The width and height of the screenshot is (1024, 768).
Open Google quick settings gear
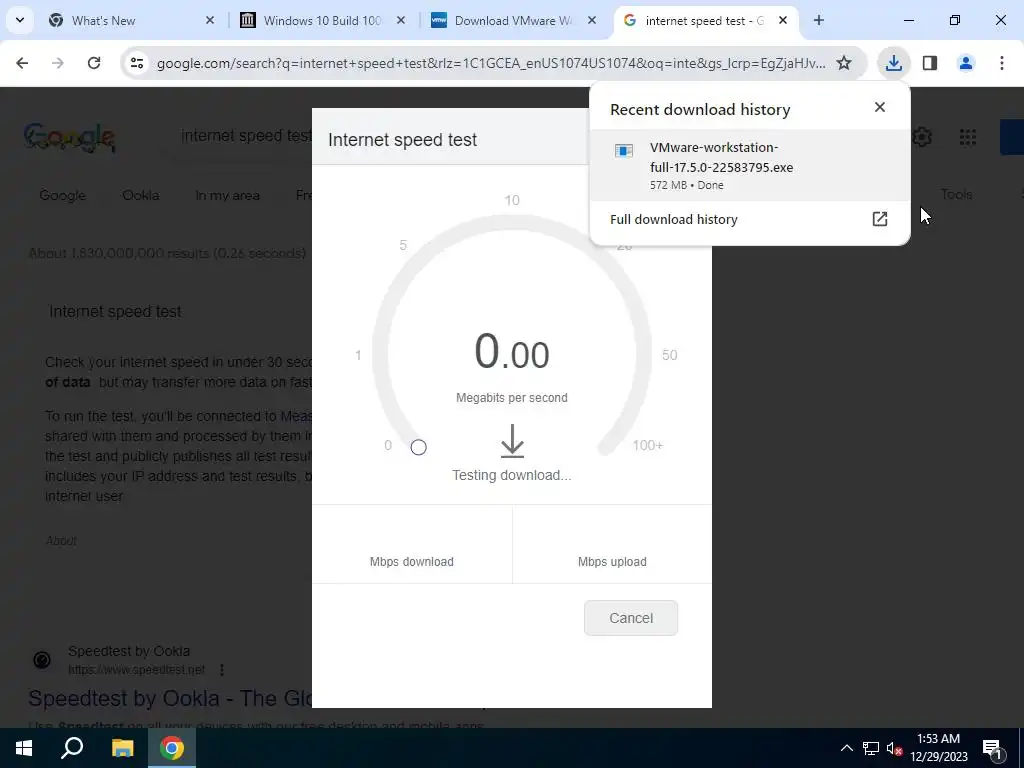(921, 137)
